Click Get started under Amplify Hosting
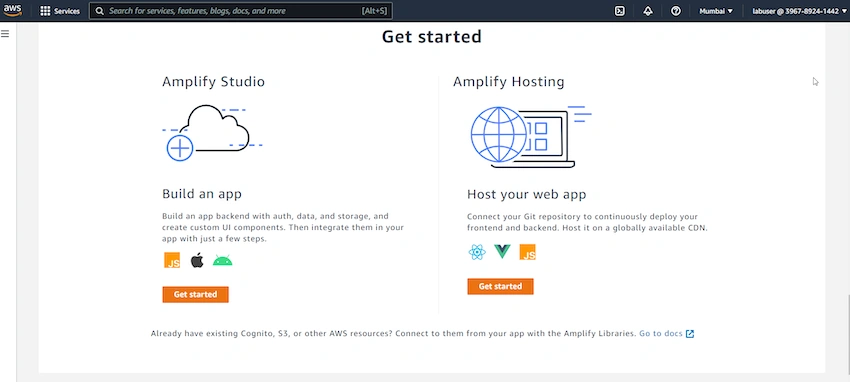 (x=500, y=286)
